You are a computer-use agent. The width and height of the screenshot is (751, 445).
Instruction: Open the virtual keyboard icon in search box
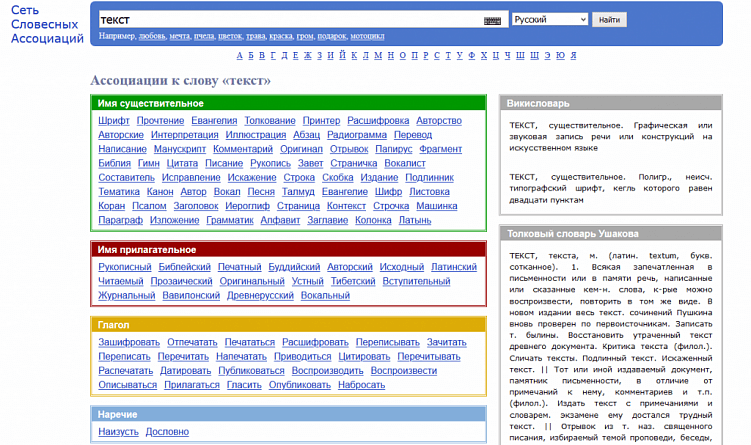click(492, 21)
